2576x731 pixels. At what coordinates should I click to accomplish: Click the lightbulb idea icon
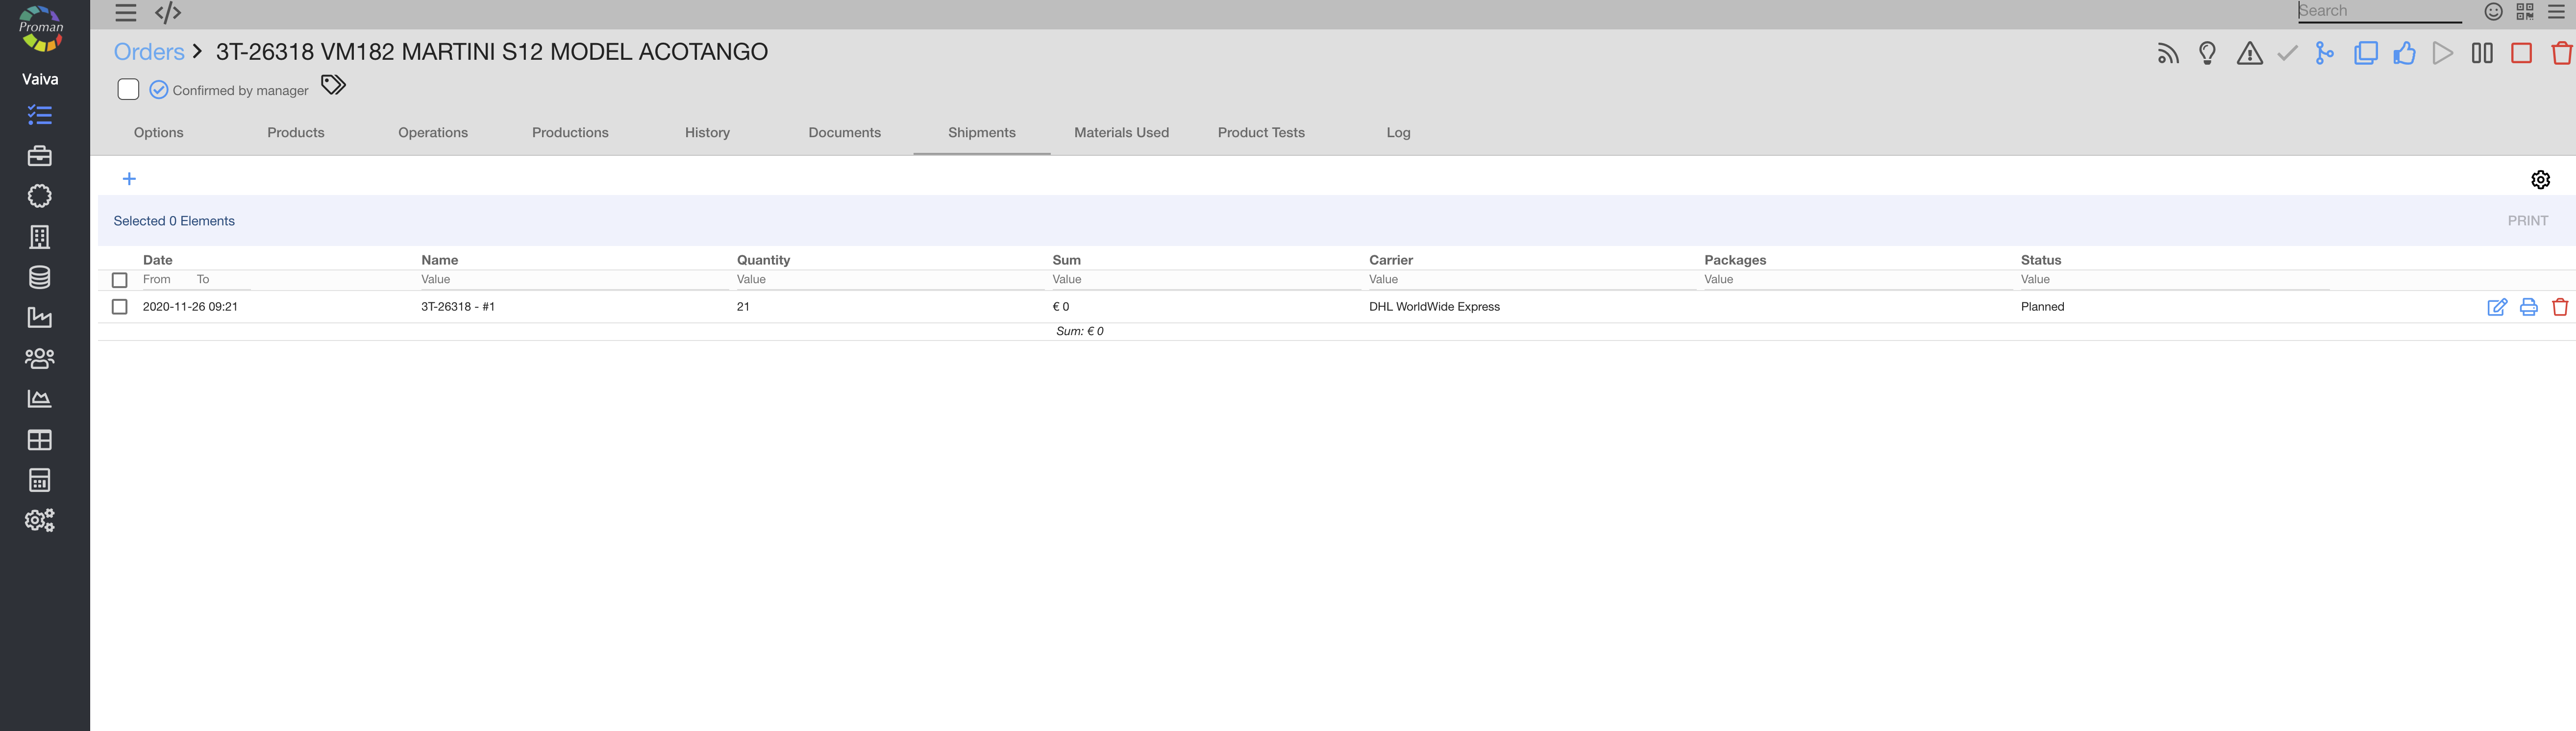[x=2207, y=54]
